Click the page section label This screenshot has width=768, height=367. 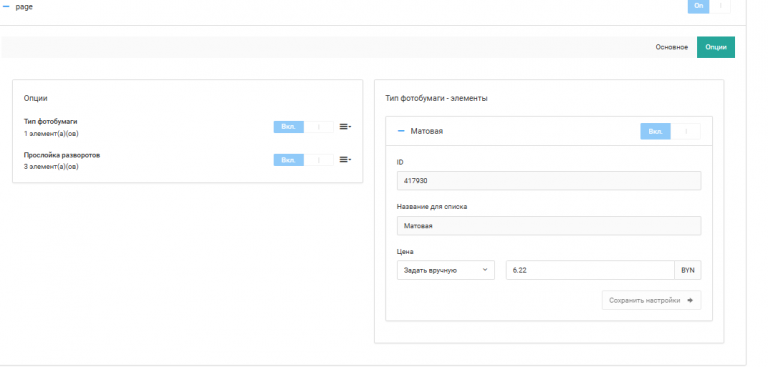(x=24, y=7)
